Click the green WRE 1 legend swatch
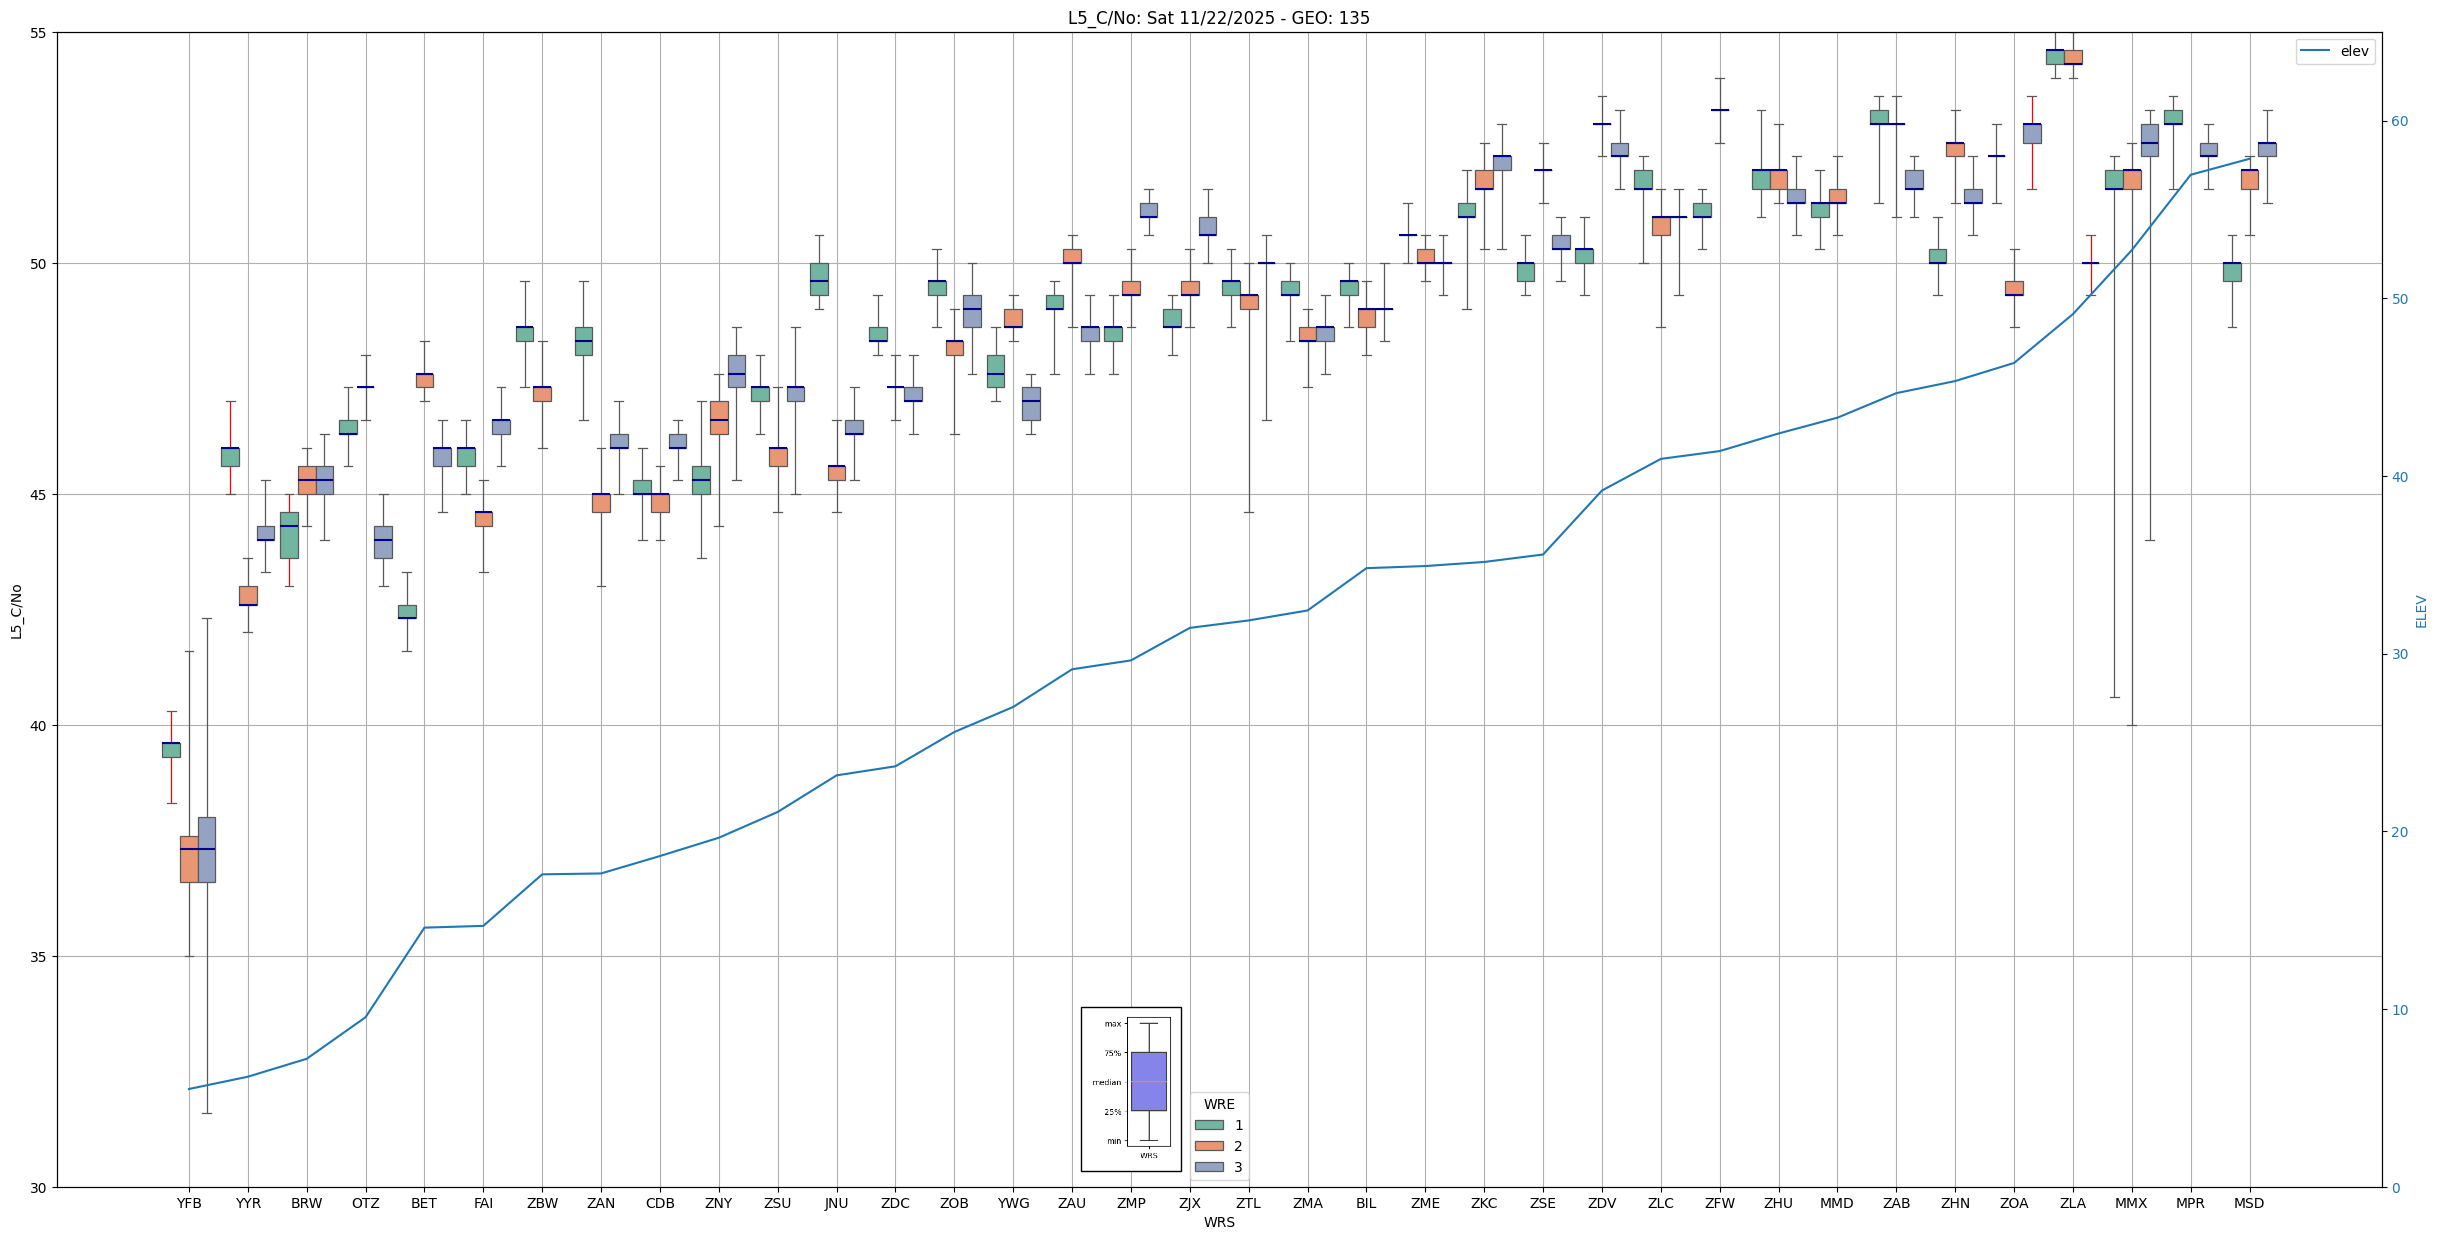 pyautogui.click(x=1209, y=1125)
